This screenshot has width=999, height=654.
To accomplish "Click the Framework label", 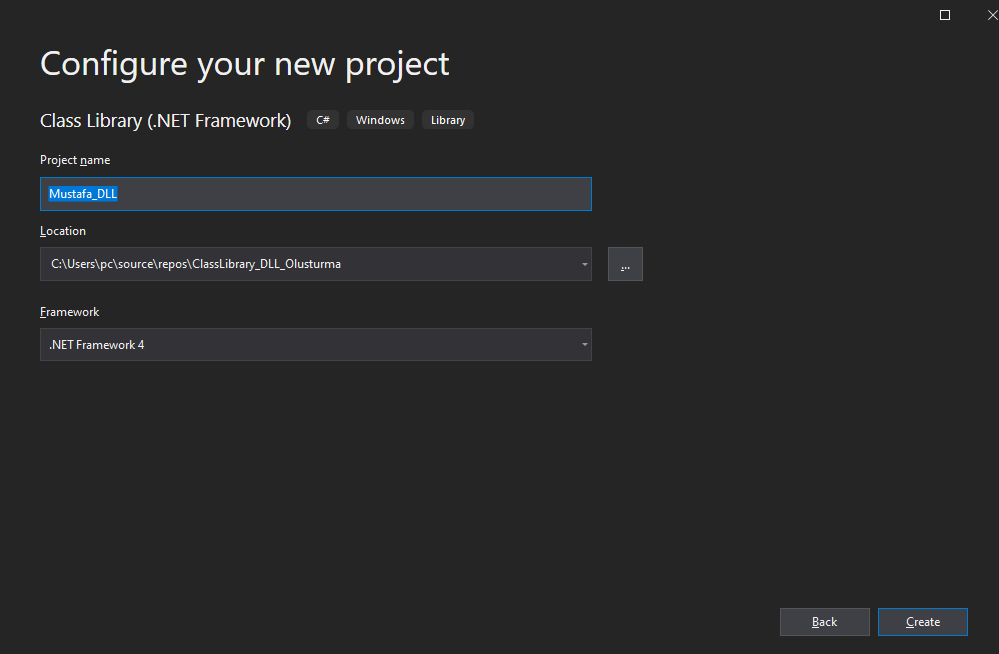I will click(70, 312).
